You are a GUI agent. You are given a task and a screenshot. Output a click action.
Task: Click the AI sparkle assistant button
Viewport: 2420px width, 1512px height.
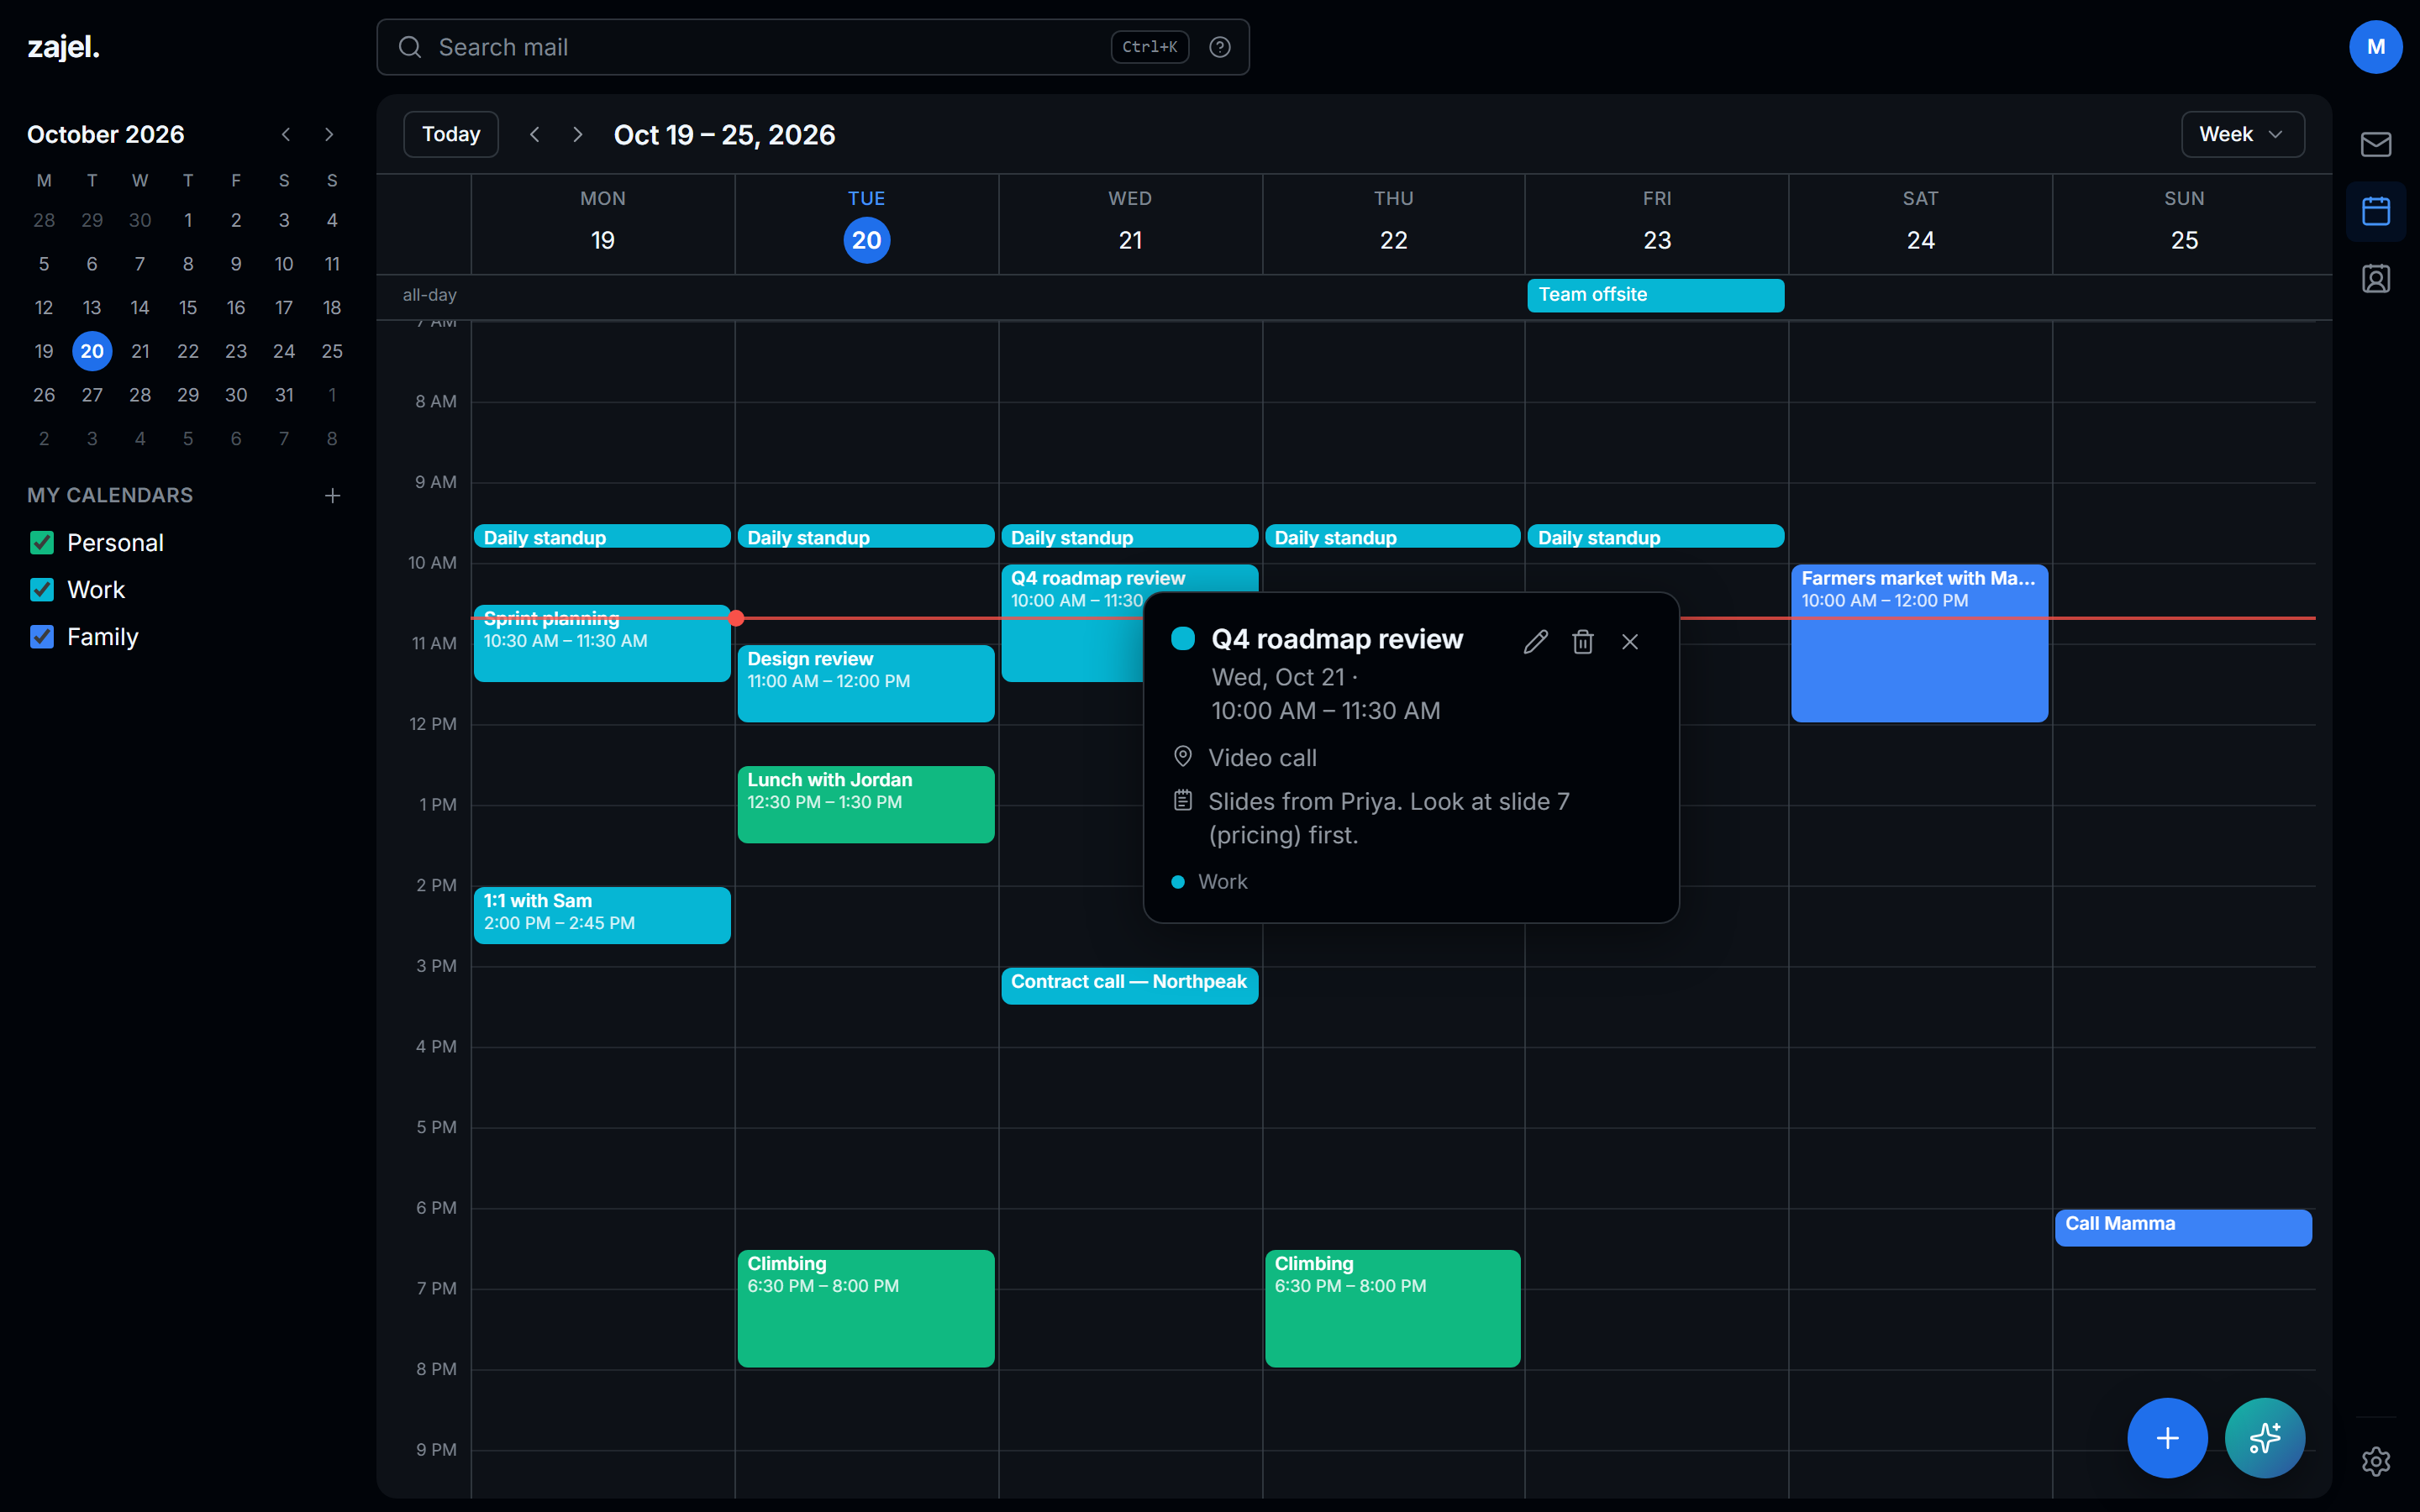pyautogui.click(x=2264, y=1437)
